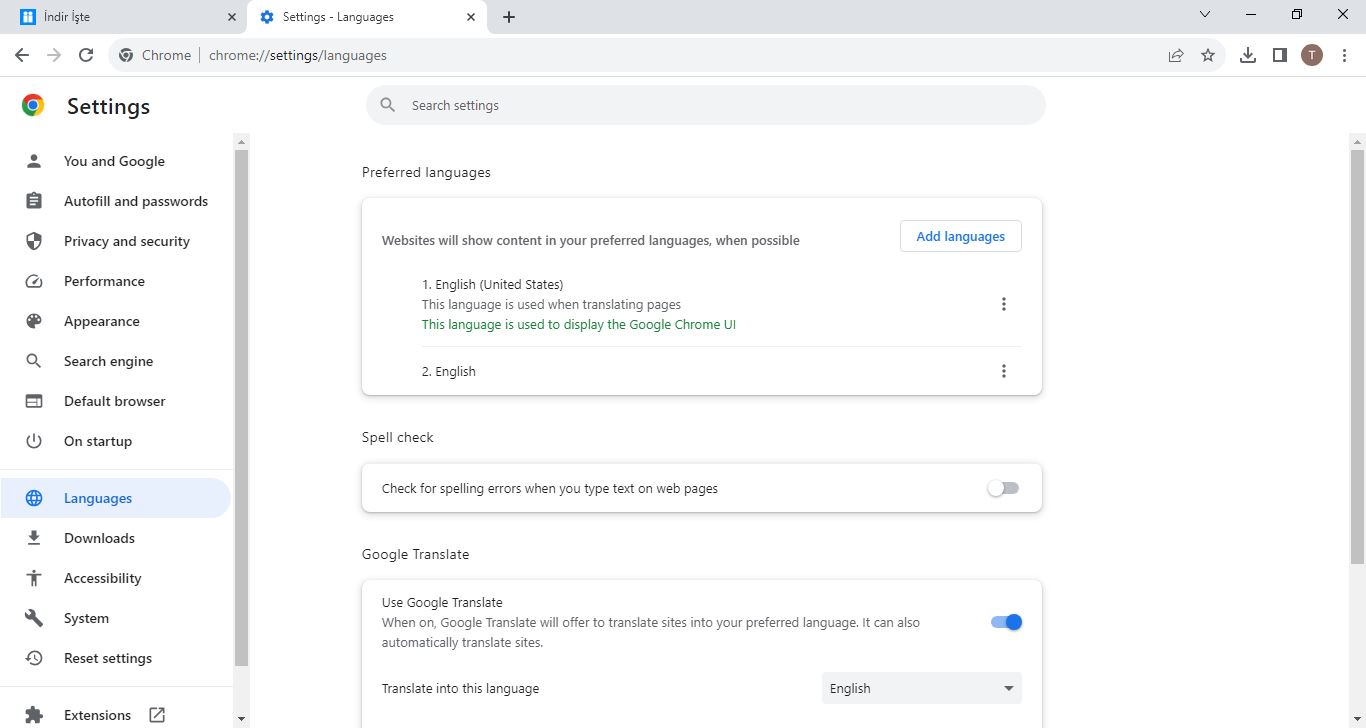Disable Use Google Translate toggle
The height and width of the screenshot is (728, 1366).
pos(1006,622)
